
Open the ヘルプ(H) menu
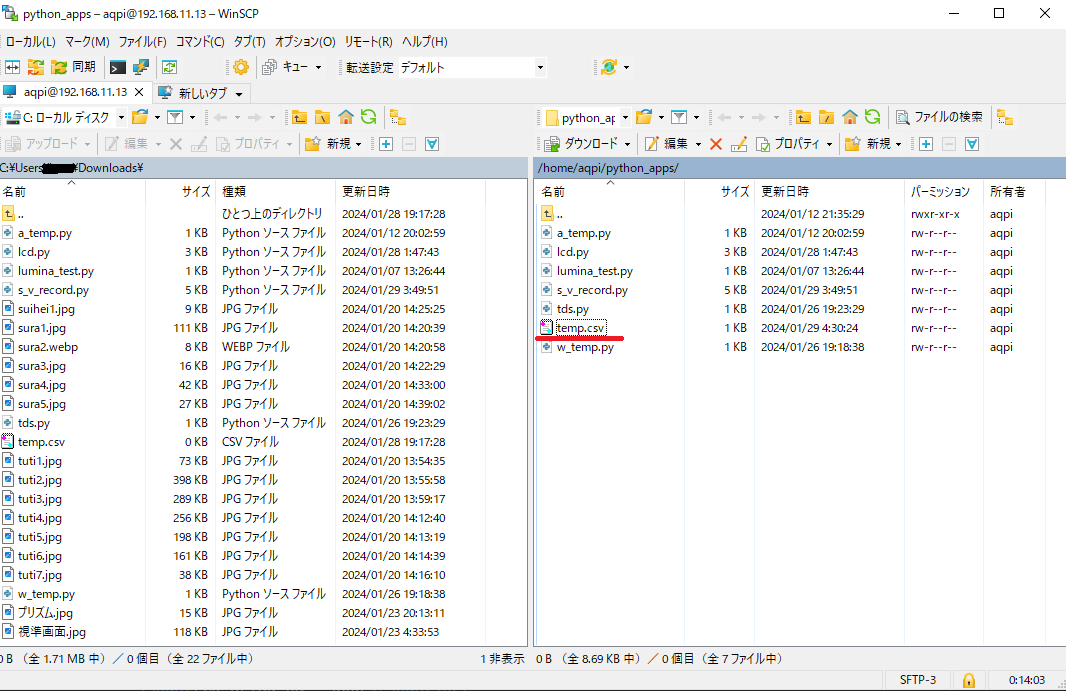tap(424, 41)
